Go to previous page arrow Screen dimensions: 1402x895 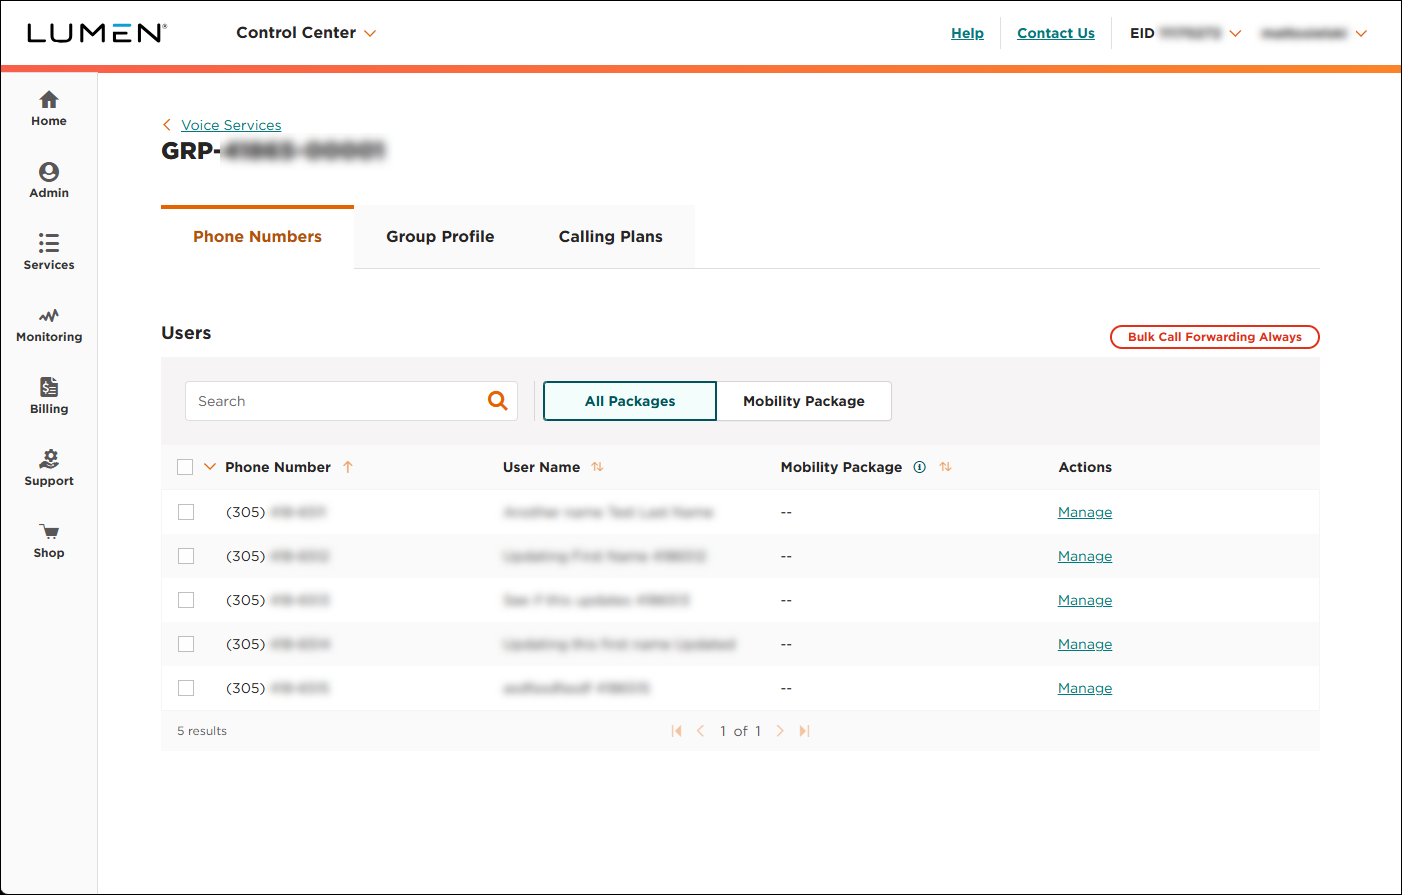[x=701, y=731]
